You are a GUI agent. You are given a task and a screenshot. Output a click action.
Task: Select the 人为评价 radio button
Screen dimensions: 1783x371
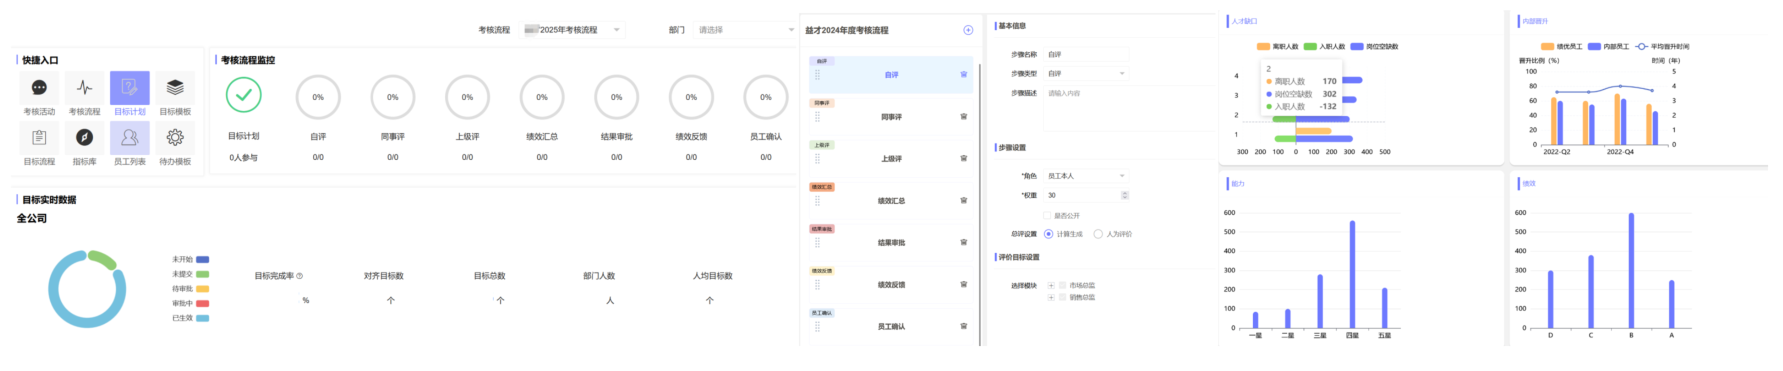click(1098, 234)
